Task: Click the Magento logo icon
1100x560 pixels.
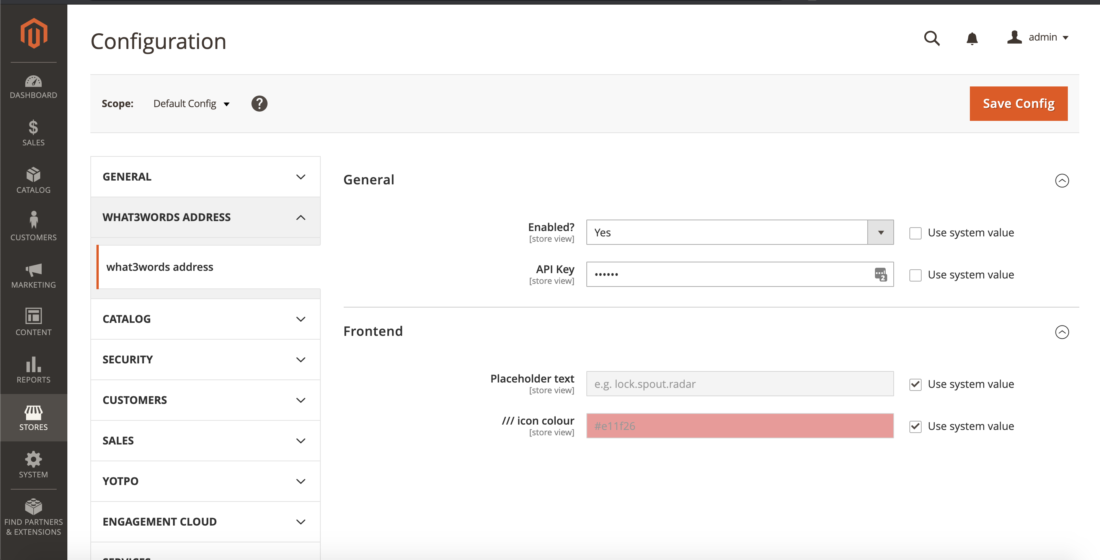Action: pos(34,34)
